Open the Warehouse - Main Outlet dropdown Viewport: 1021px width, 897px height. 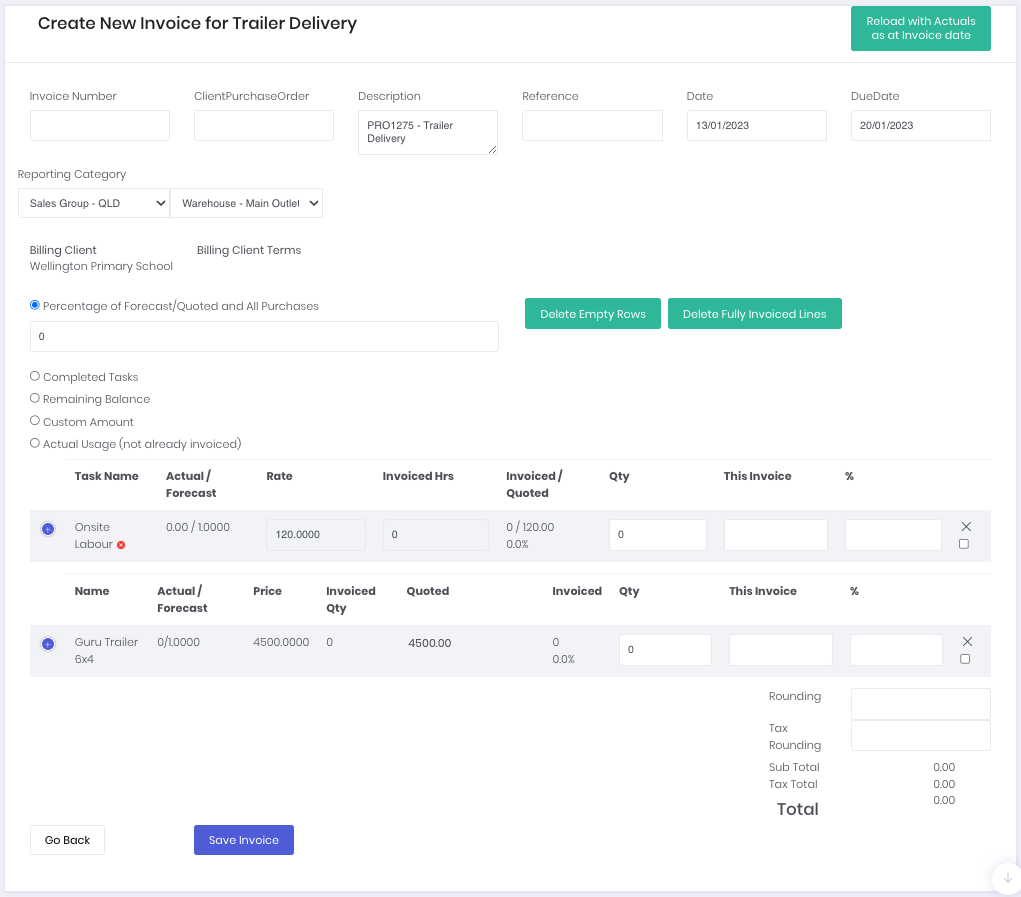point(246,203)
